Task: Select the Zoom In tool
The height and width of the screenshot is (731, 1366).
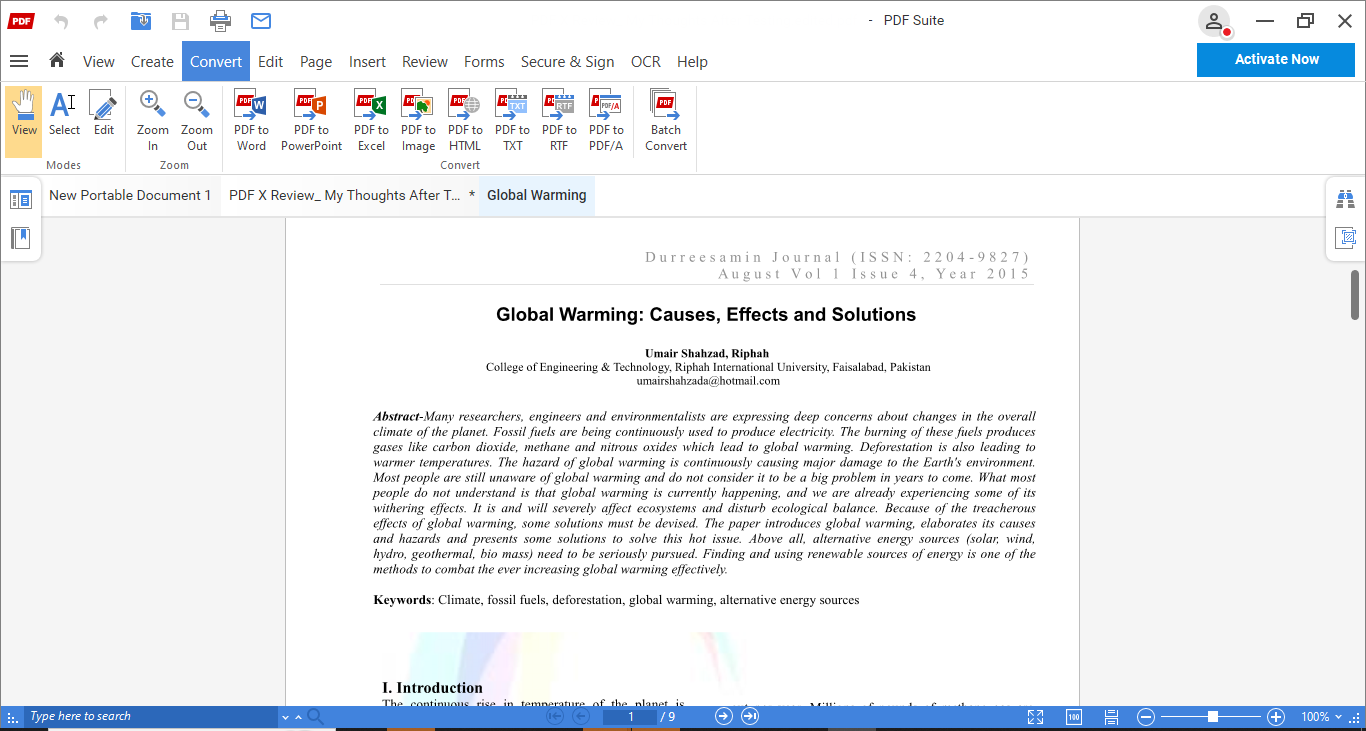Action: pos(152,119)
